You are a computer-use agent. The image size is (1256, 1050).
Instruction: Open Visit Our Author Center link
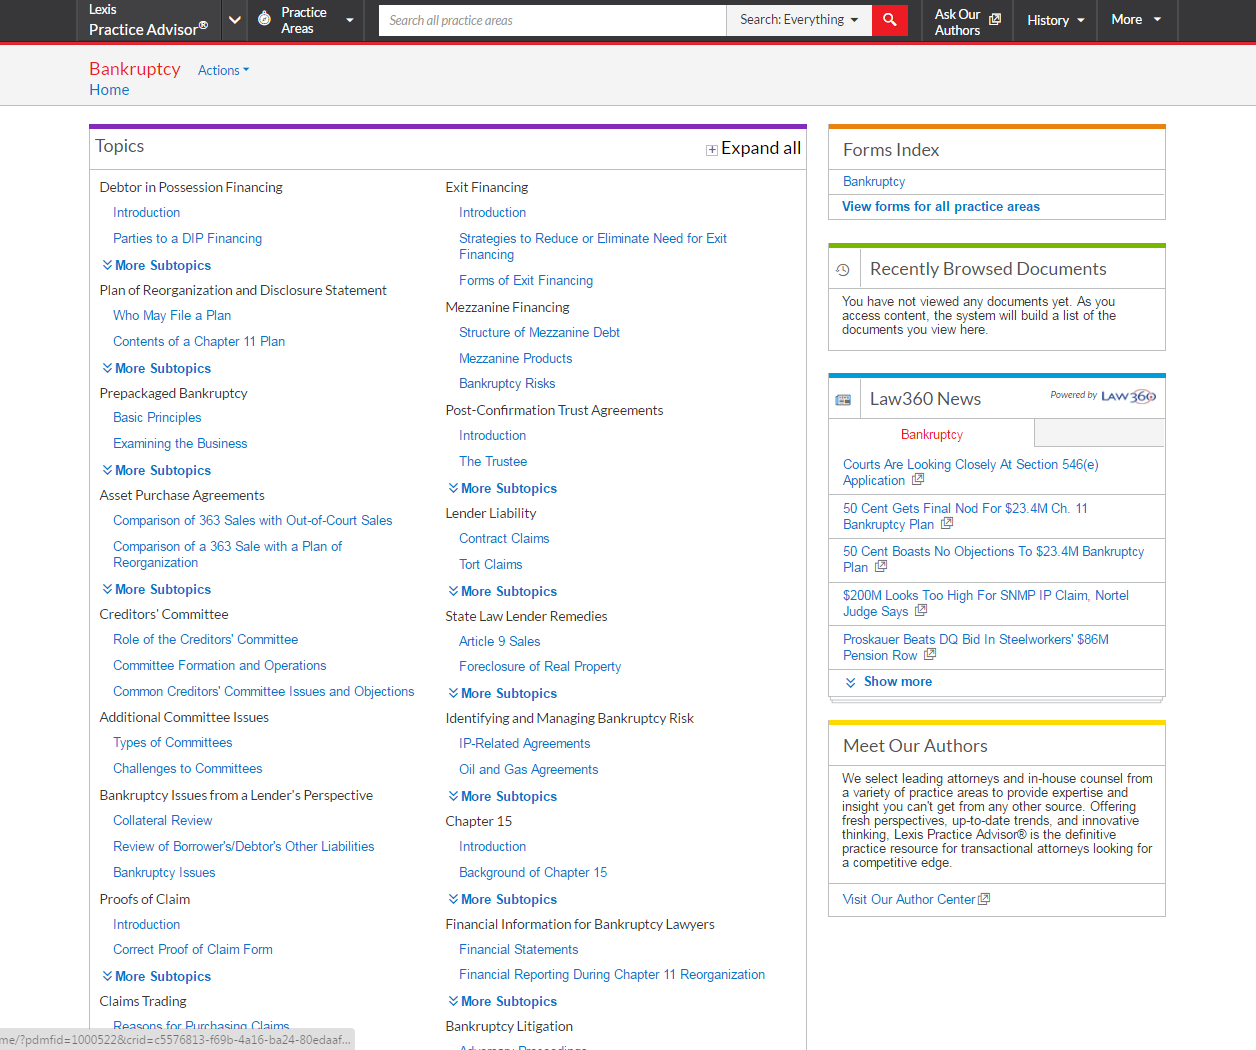click(x=908, y=899)
